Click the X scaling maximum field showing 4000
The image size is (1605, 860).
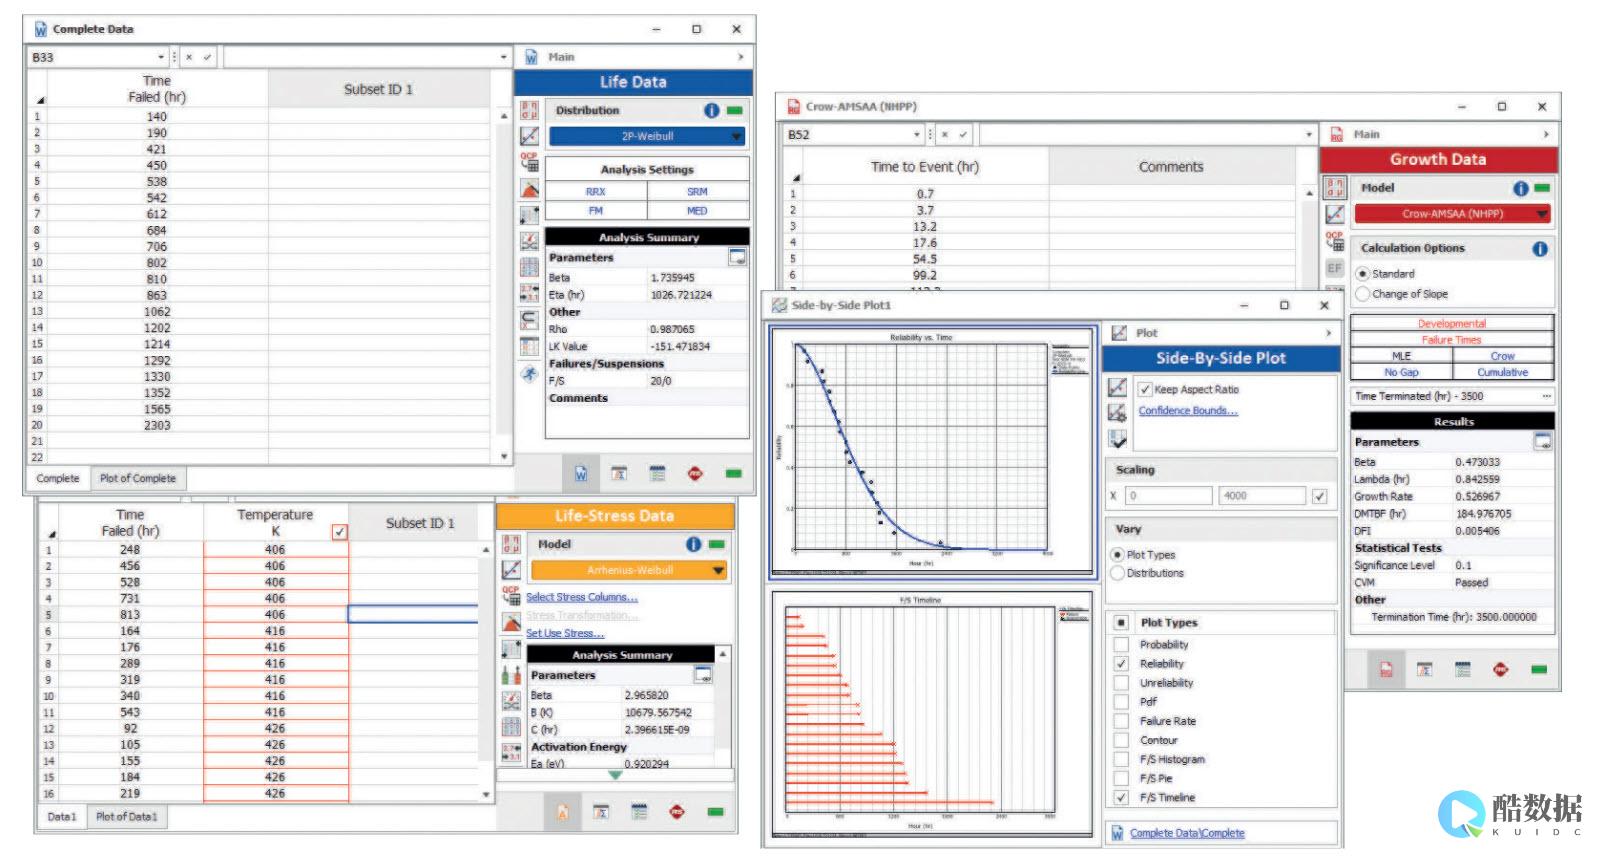pyautogui.click(x=1262, y=496)
